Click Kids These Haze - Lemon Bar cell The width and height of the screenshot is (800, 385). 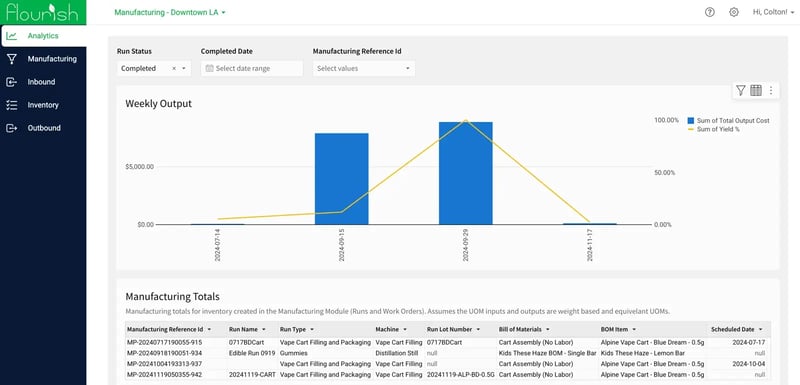click(x=643, y=353)
